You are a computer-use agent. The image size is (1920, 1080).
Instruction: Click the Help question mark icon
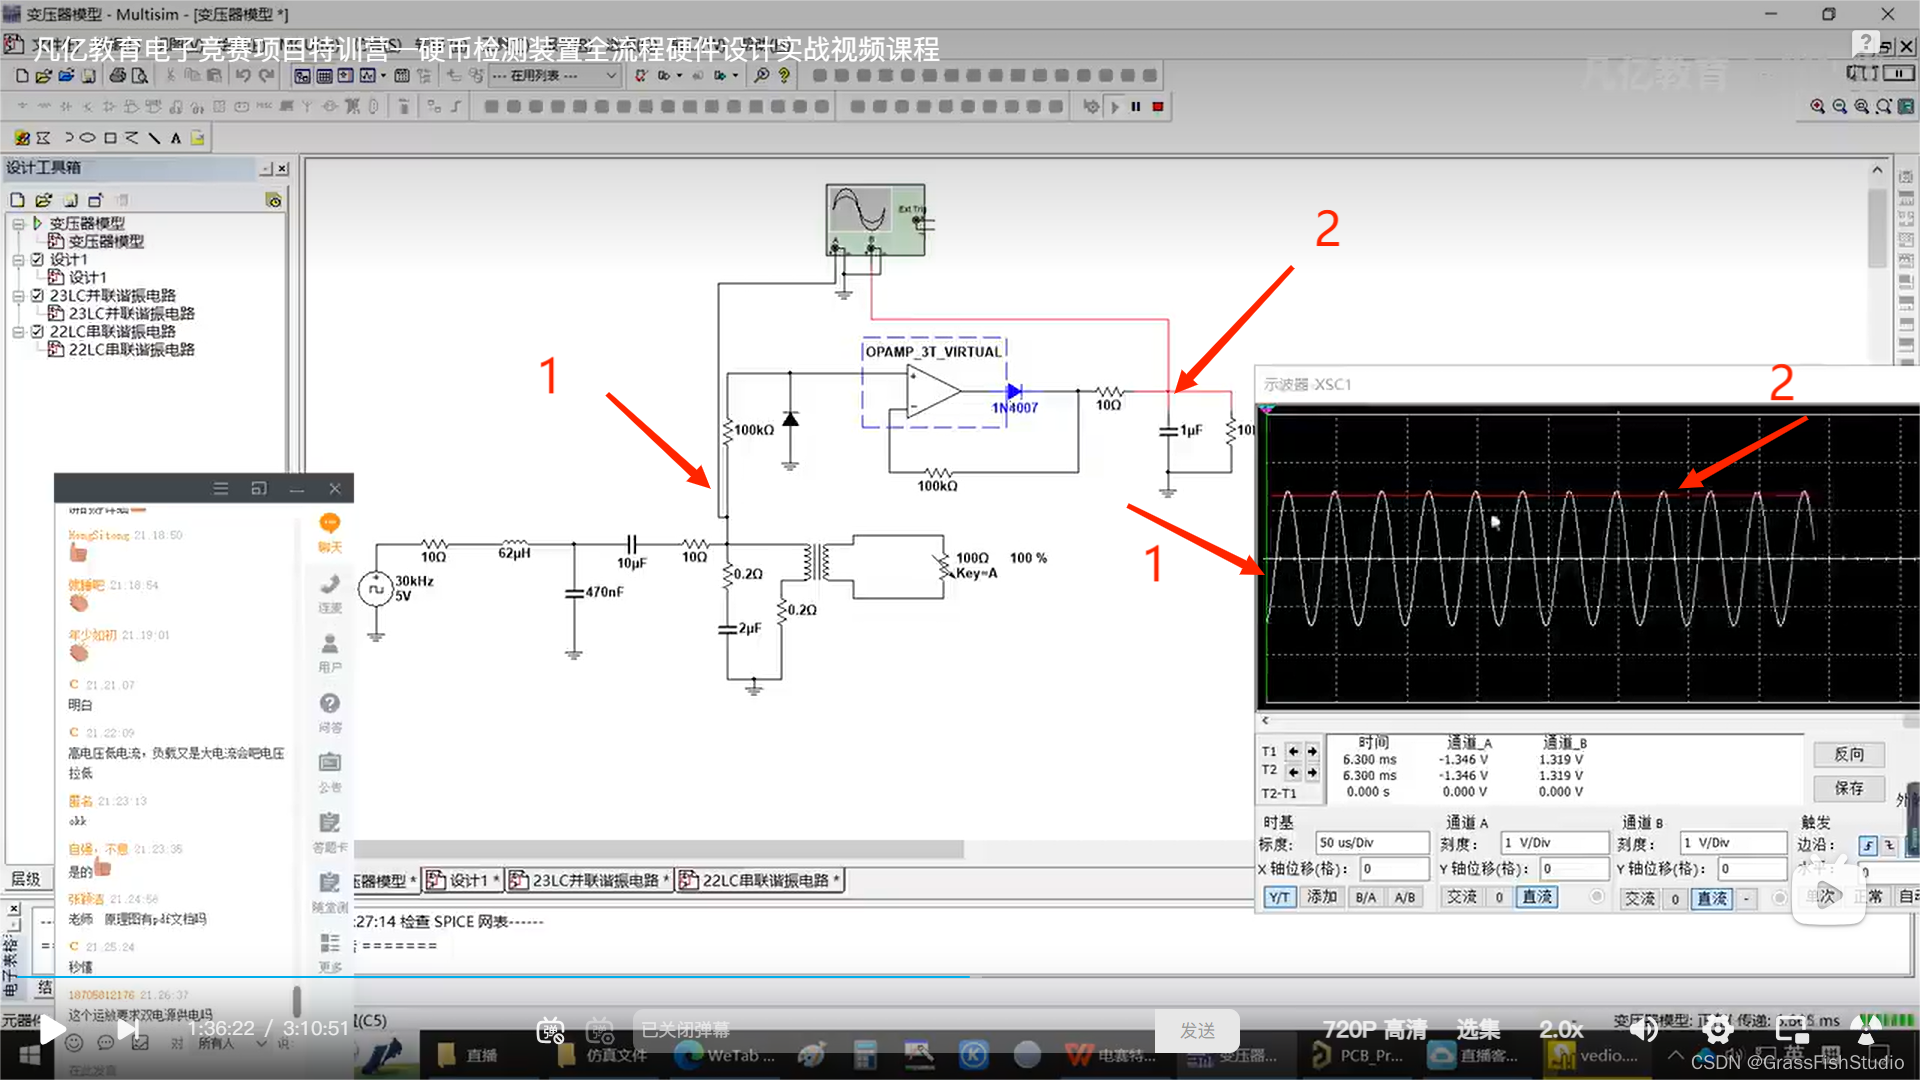pos(784,76)
